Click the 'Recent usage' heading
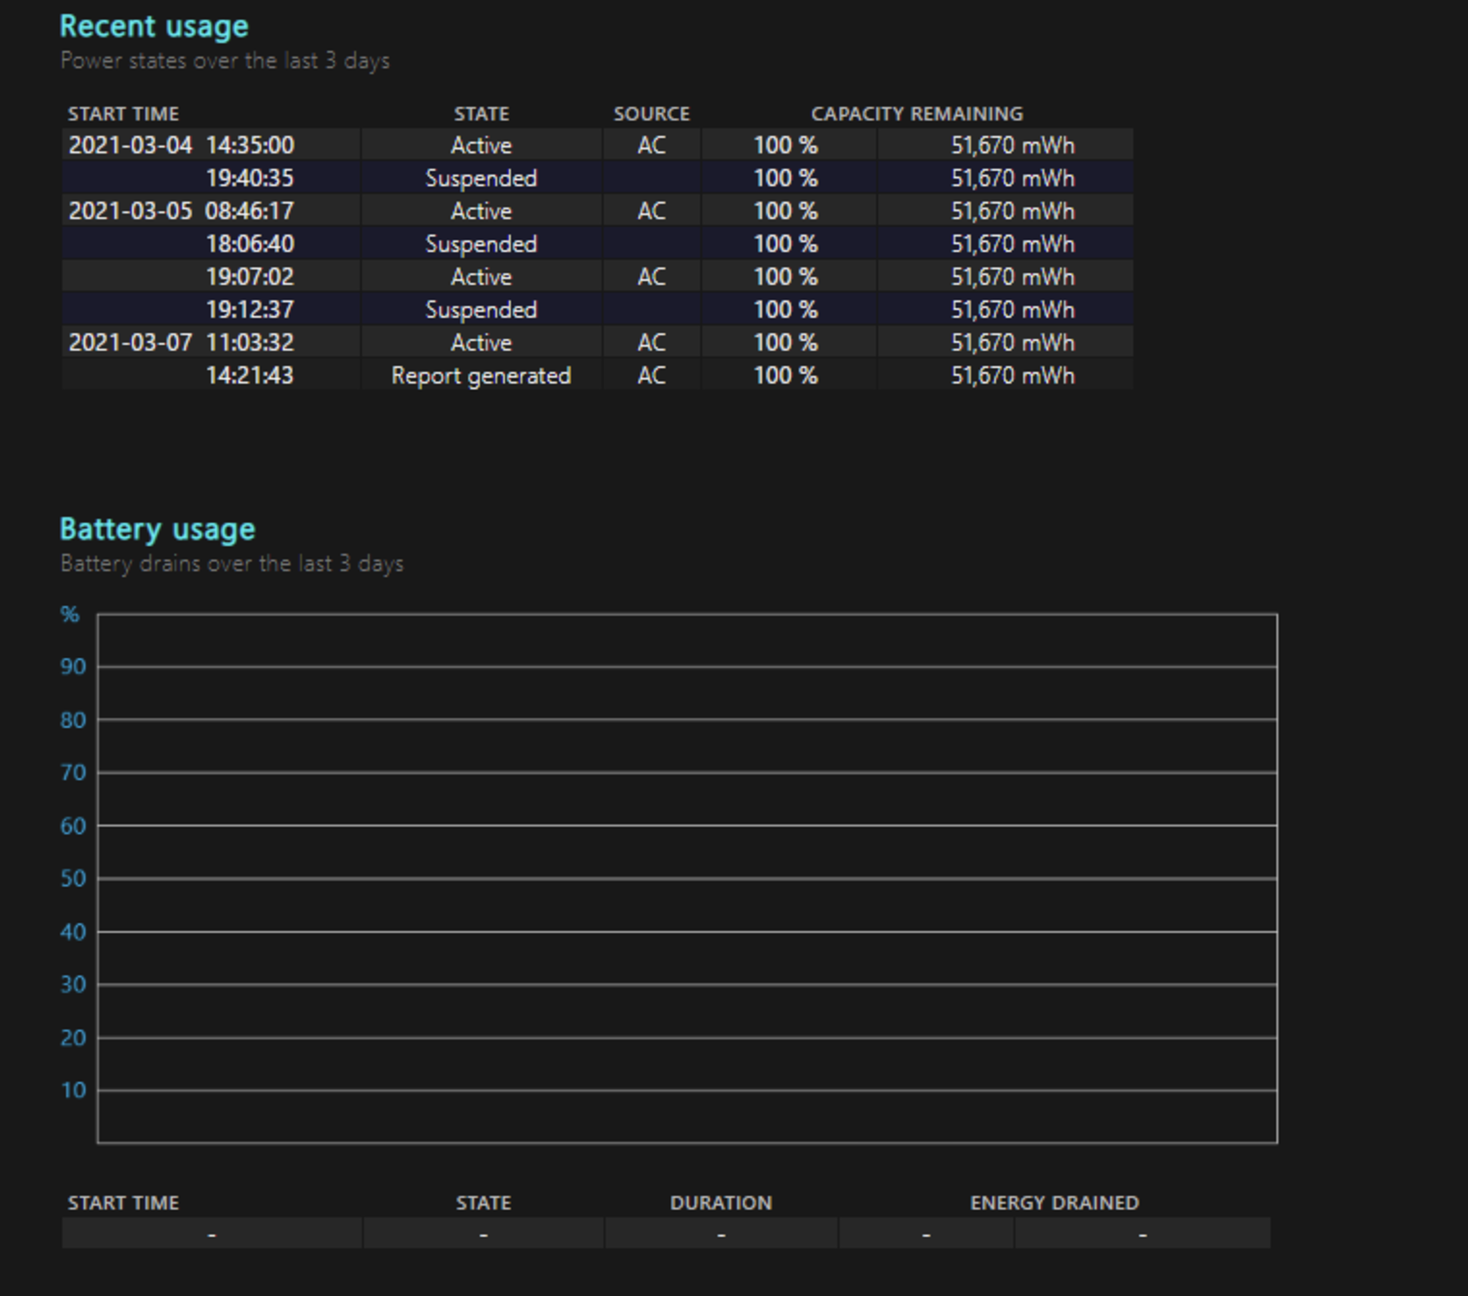Viewport: 1468px width, 1296px height. (154, 26)
